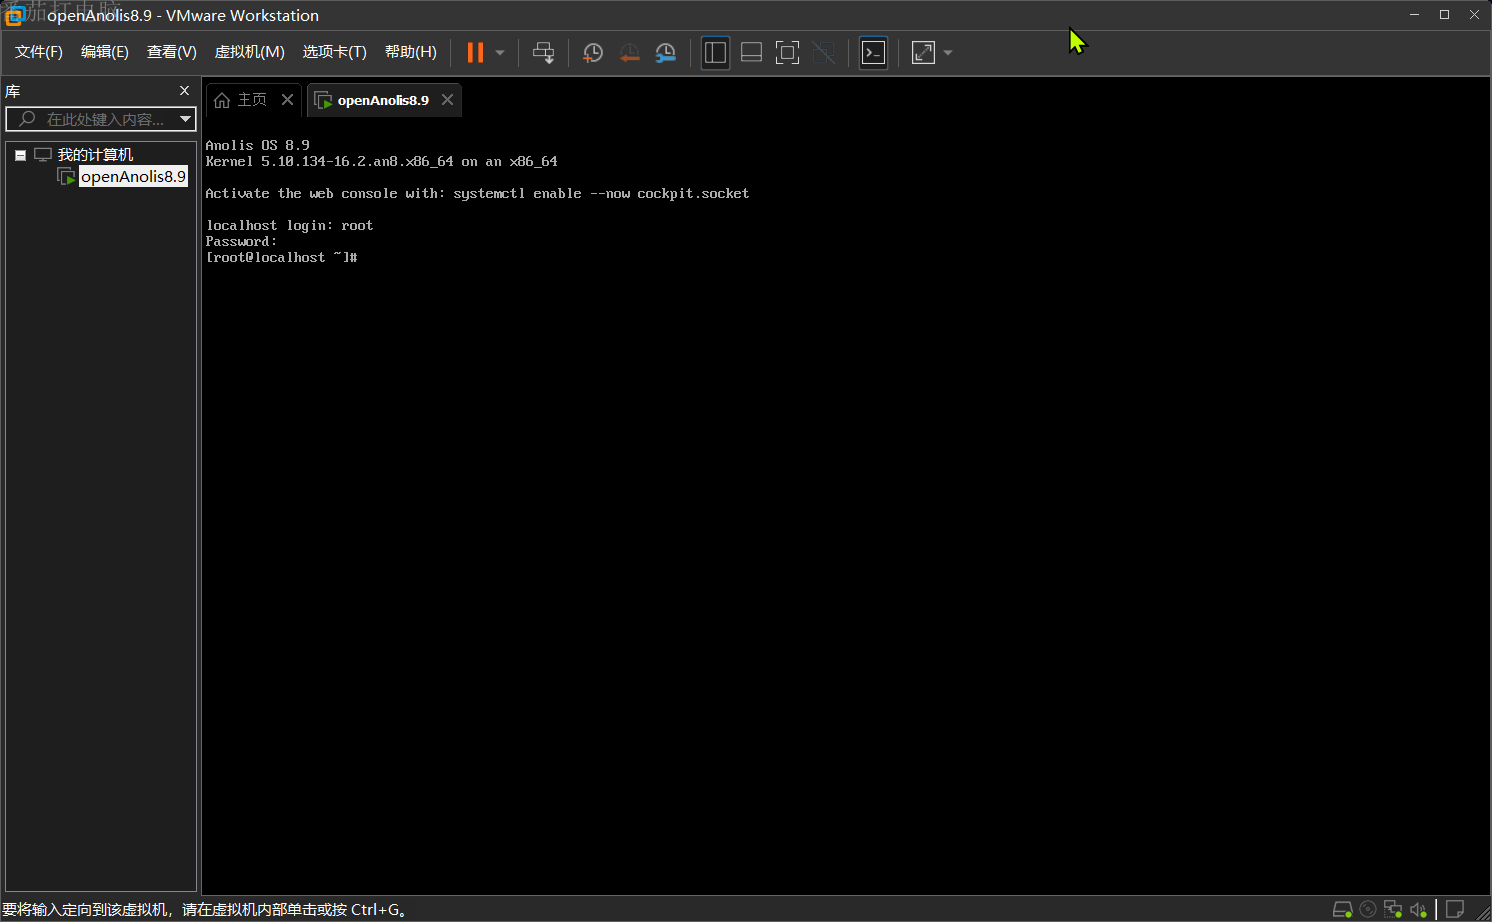
Task: Close the openAnolis8.9 tab
Action: [x=447, y=100]
